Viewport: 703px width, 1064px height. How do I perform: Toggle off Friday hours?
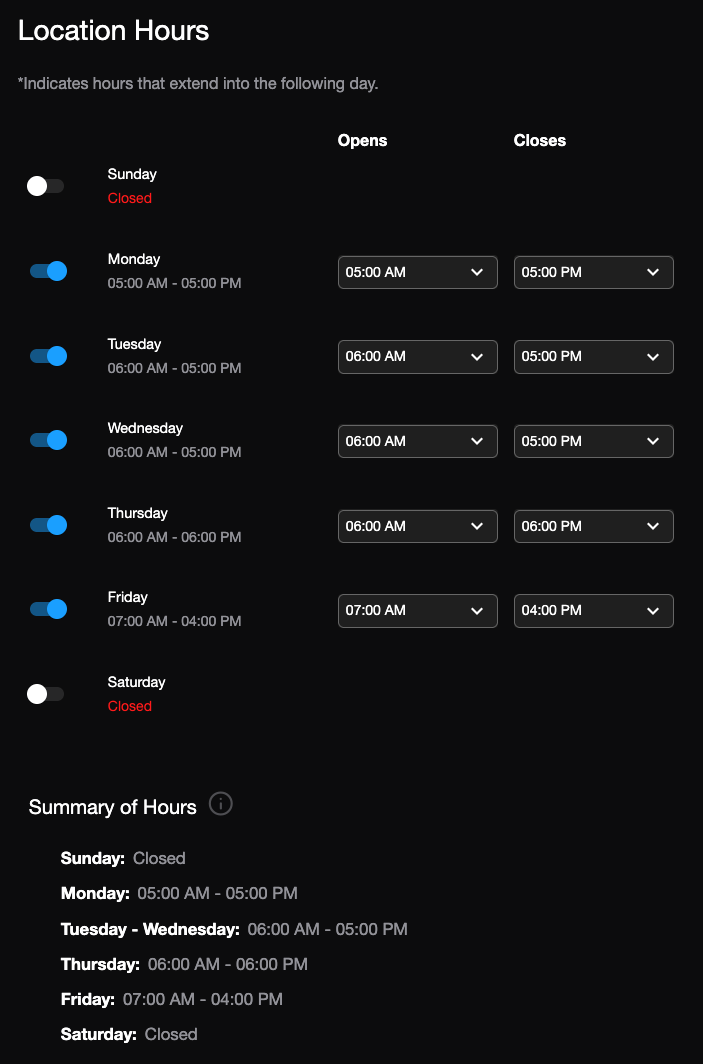48,609
